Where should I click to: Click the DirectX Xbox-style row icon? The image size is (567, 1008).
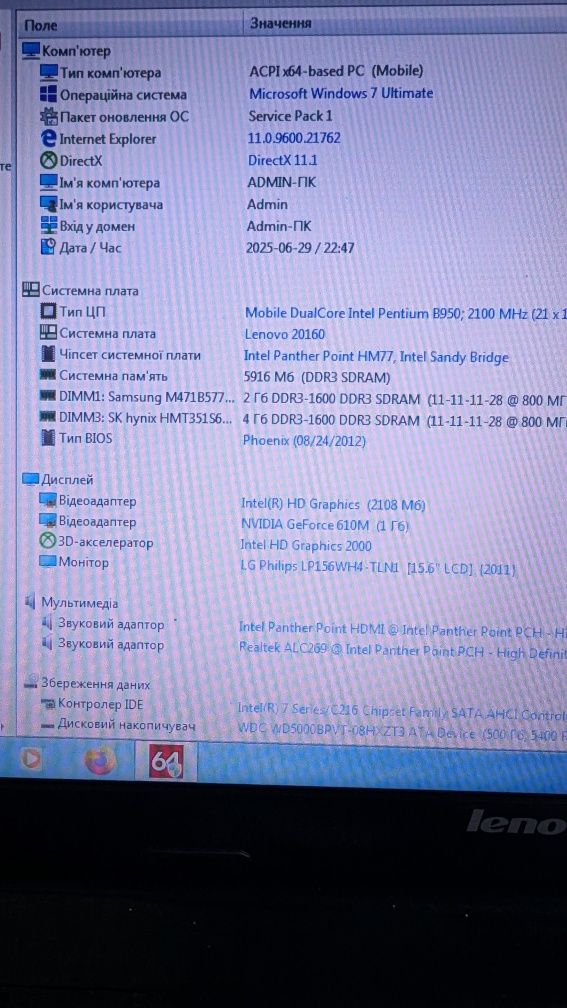[x=49, y=160]
